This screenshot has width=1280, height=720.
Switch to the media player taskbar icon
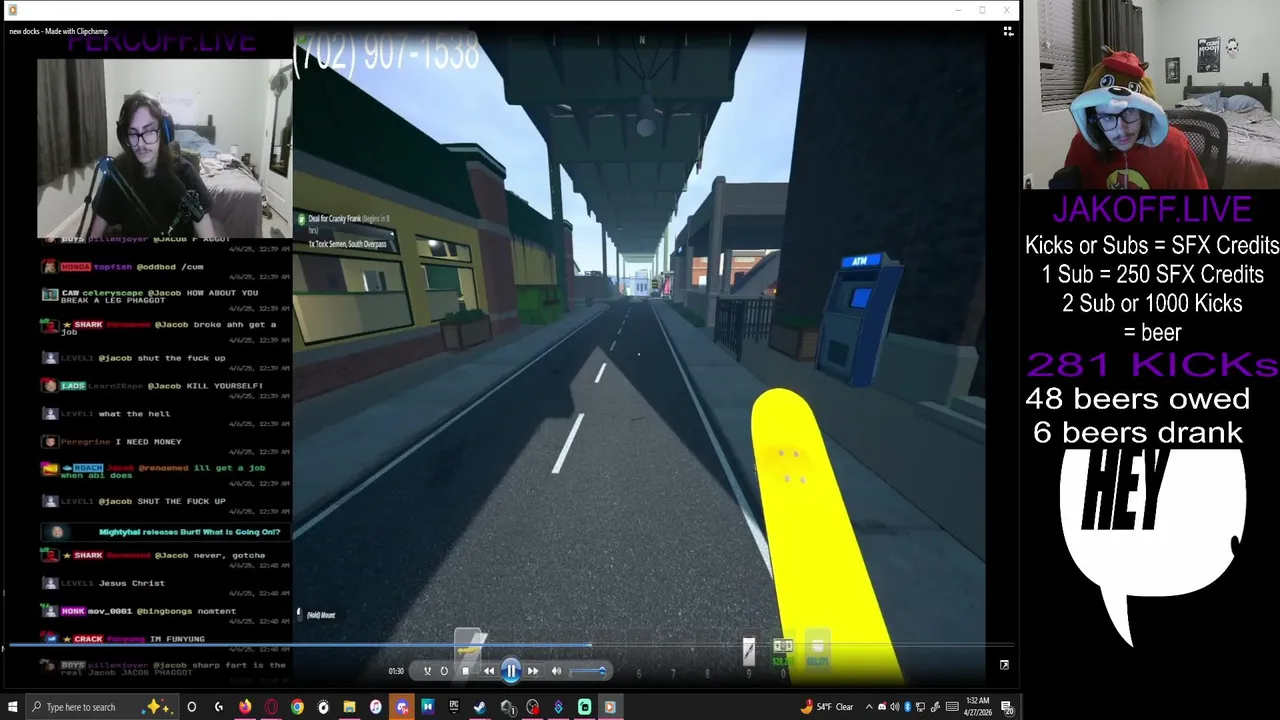[x=609, y=707]
